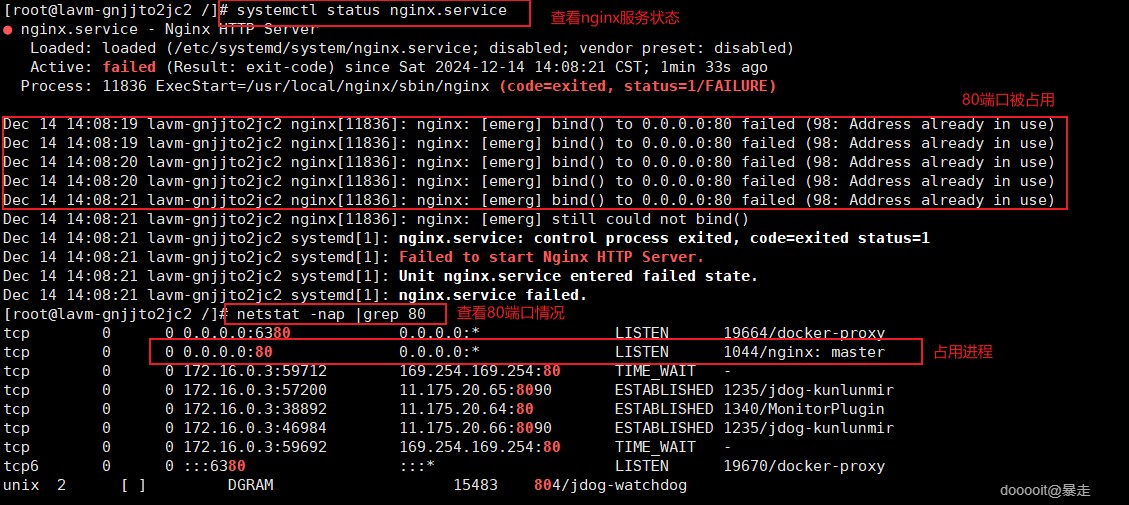The height and width of the screenshot is (505, 1129).
Task: Click the '19670/docker-proxy' process entry
Action: (x=804, y=466)
